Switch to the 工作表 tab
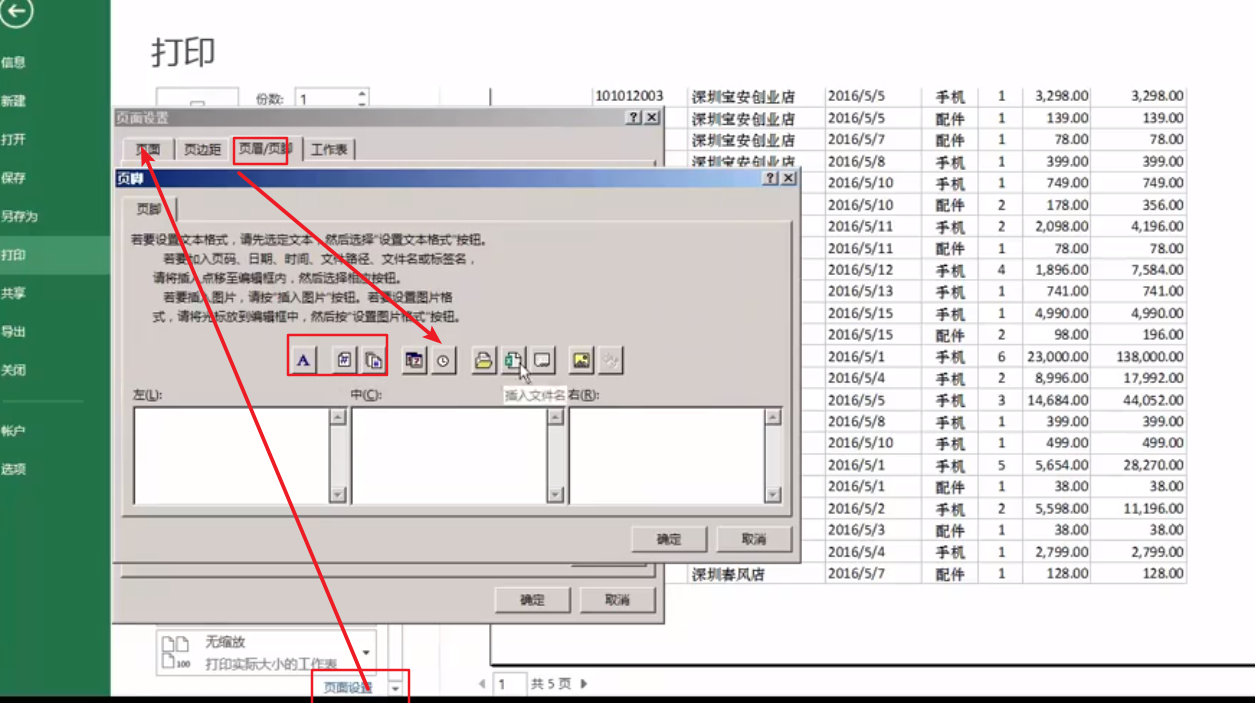 pyautogui.click(x=330, y=148)
